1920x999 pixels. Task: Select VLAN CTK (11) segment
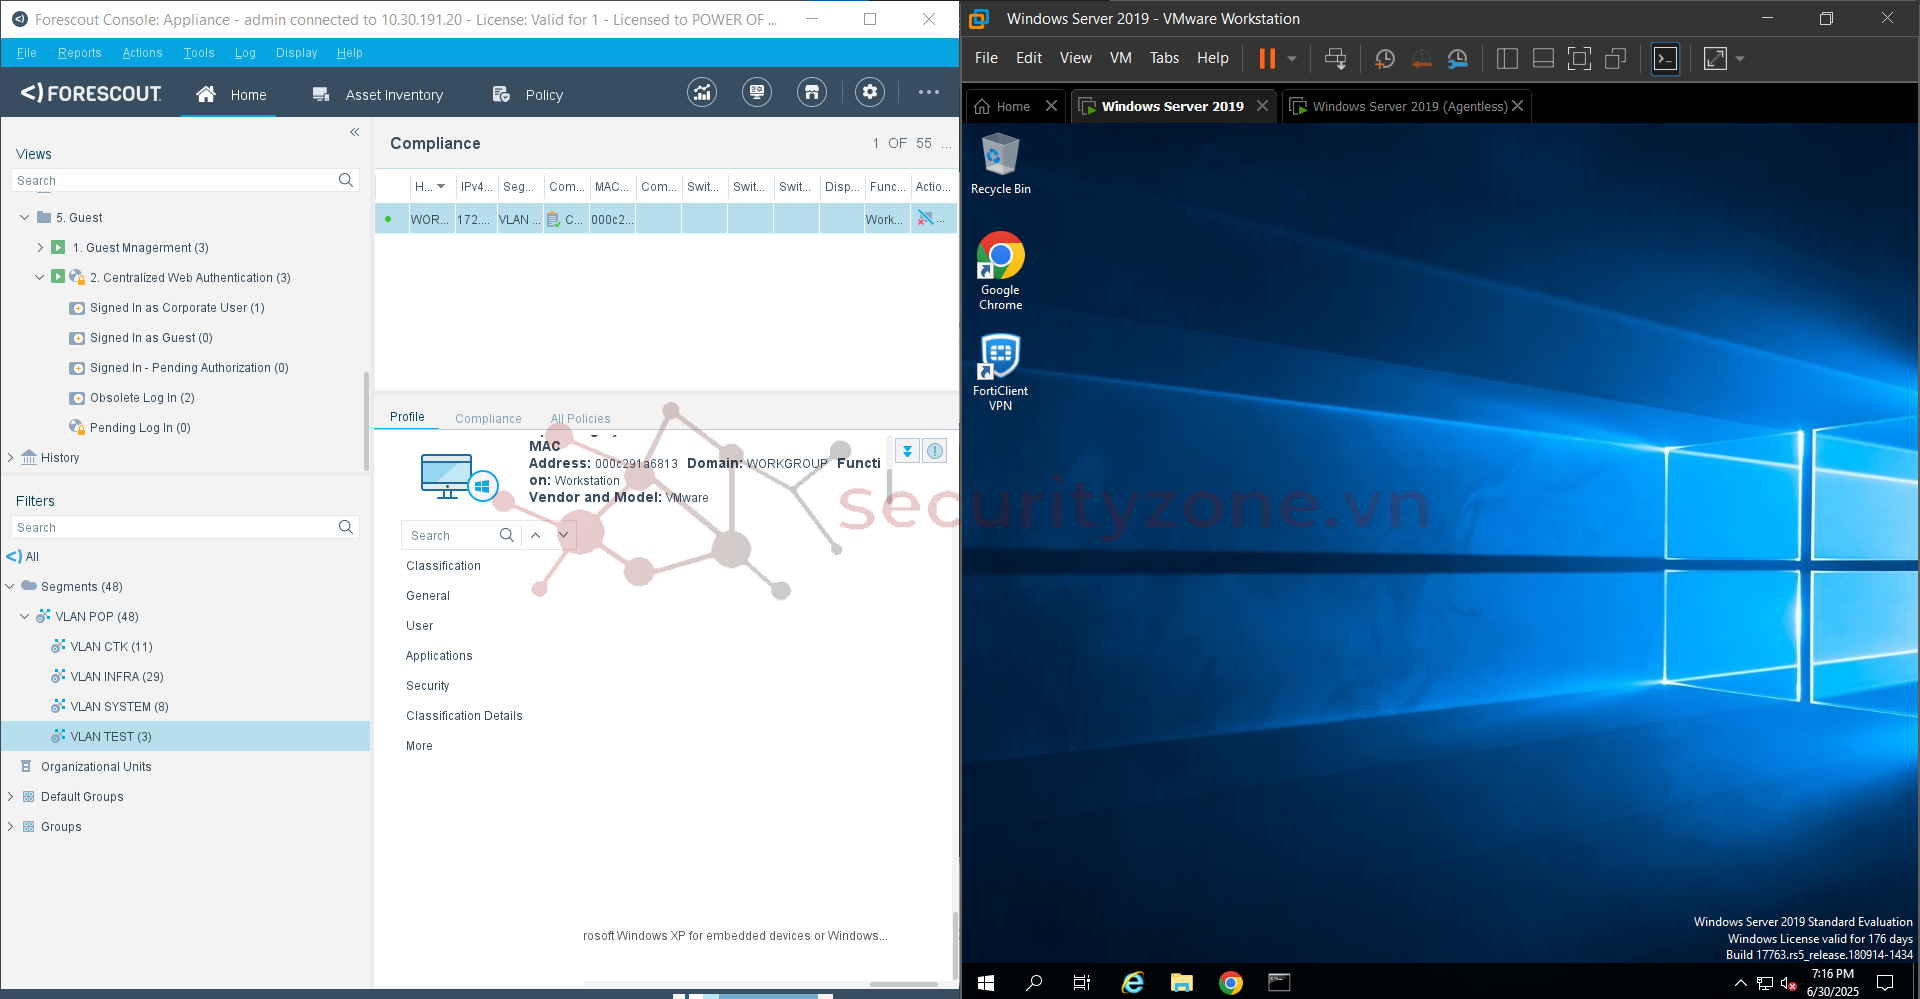pos(111,646)
